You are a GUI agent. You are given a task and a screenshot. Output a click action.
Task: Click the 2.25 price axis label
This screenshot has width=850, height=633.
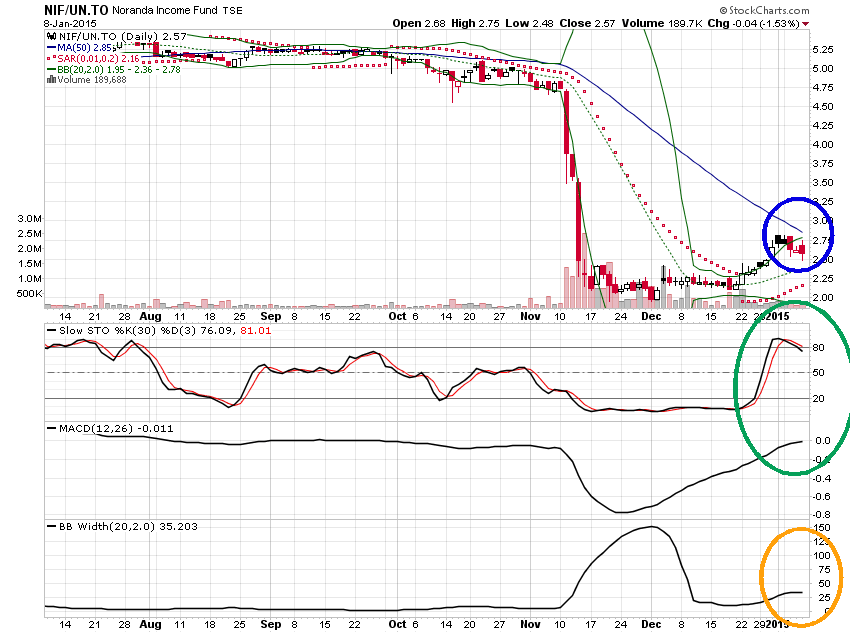823,278
